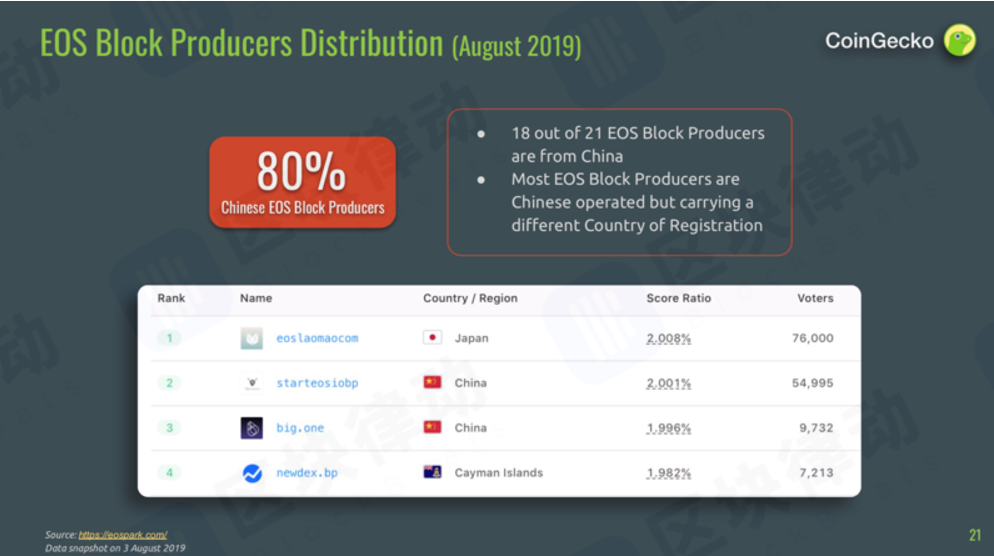Click the newdex.bp blue logo icon
Viewport: 994px width, 556px height.
252,473
